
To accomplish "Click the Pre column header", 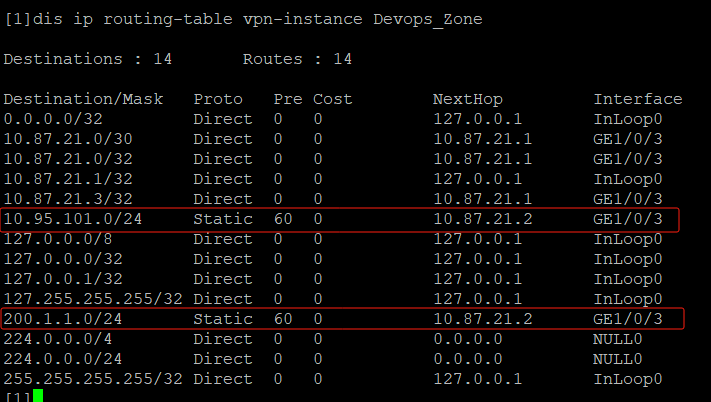I will (x=288, y=99).
